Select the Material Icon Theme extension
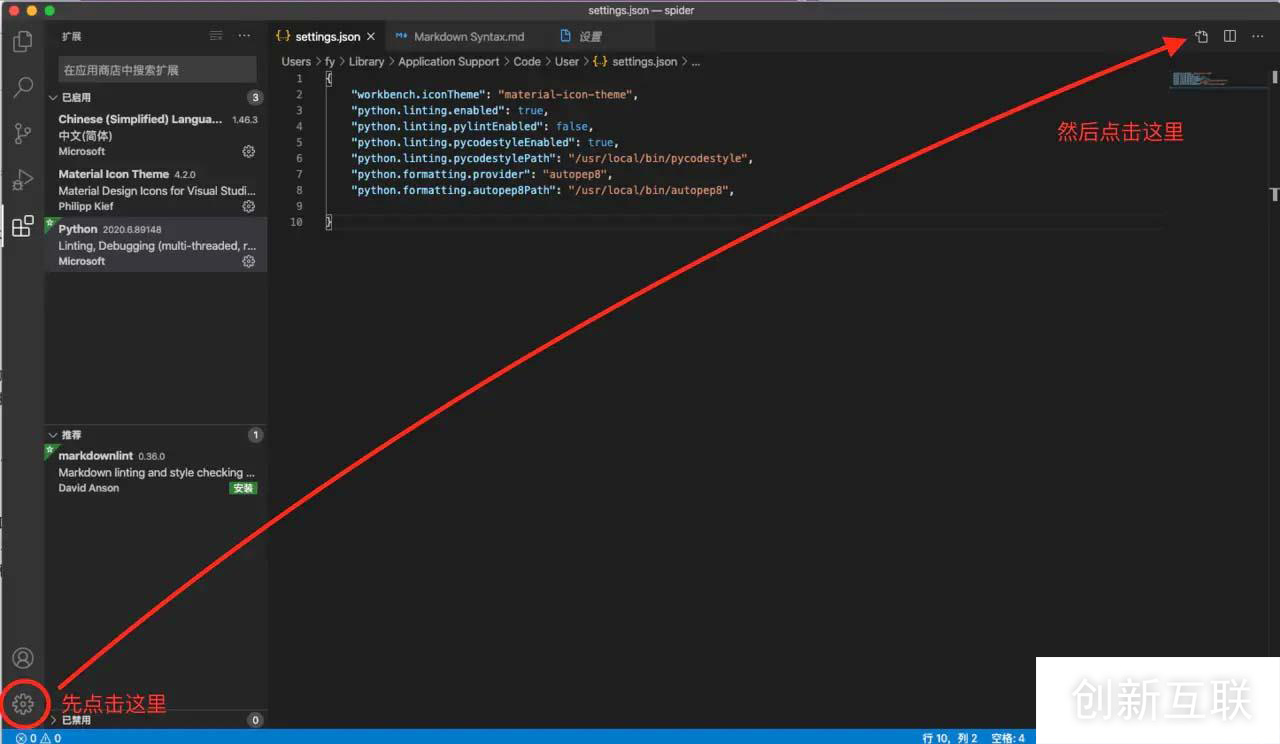 click(156, 190)
